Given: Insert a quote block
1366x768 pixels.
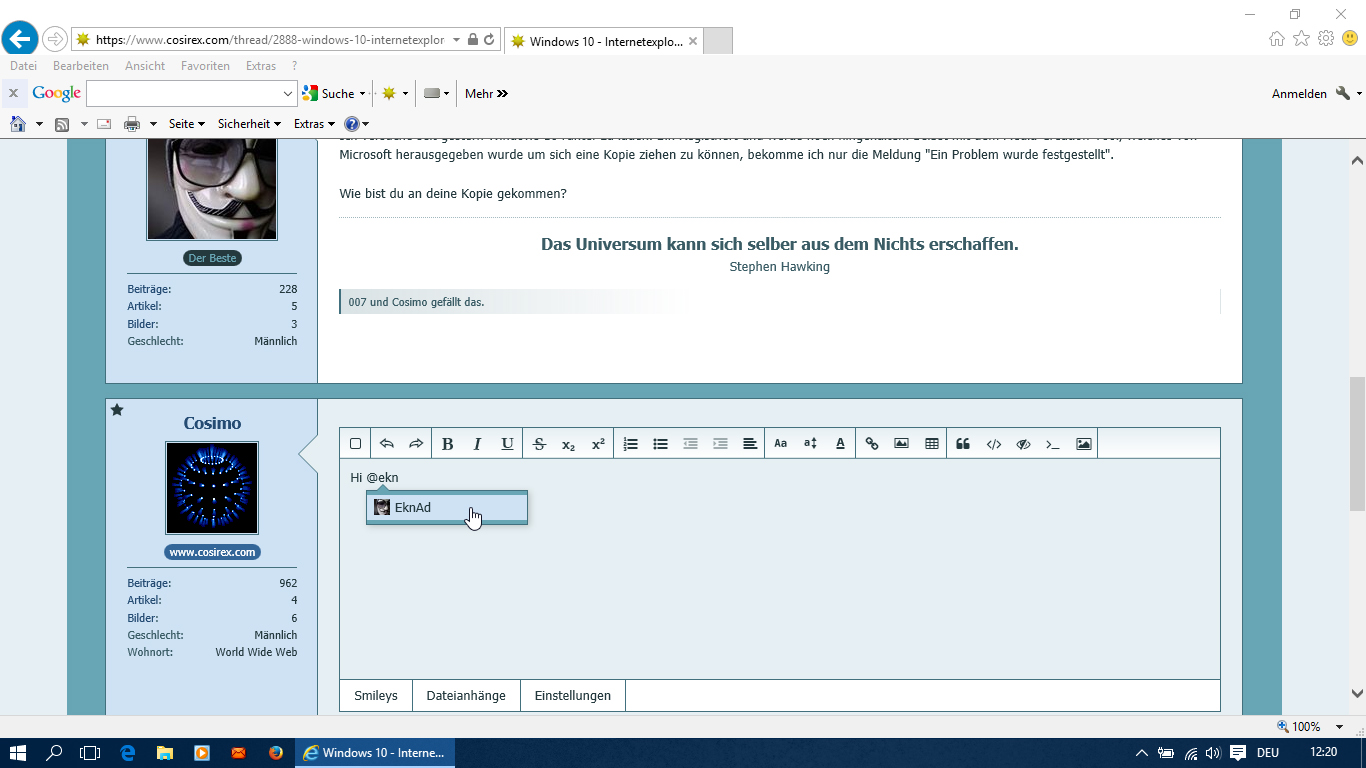Looking at the screenshot, I should point(963,444).
